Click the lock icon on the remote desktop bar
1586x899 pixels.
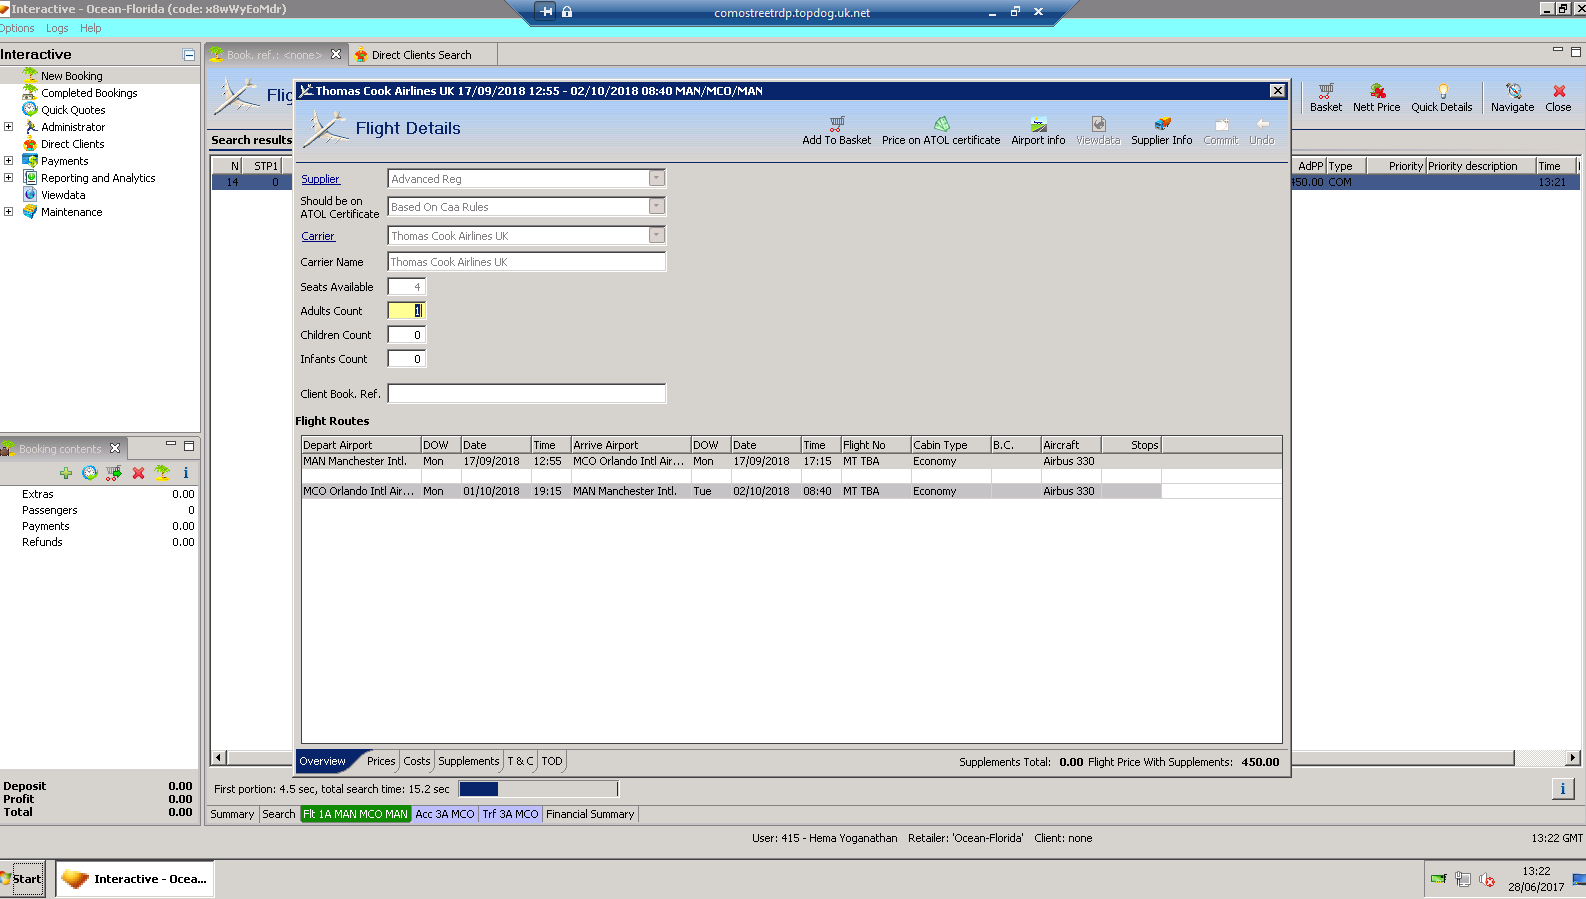coord(567,12)
